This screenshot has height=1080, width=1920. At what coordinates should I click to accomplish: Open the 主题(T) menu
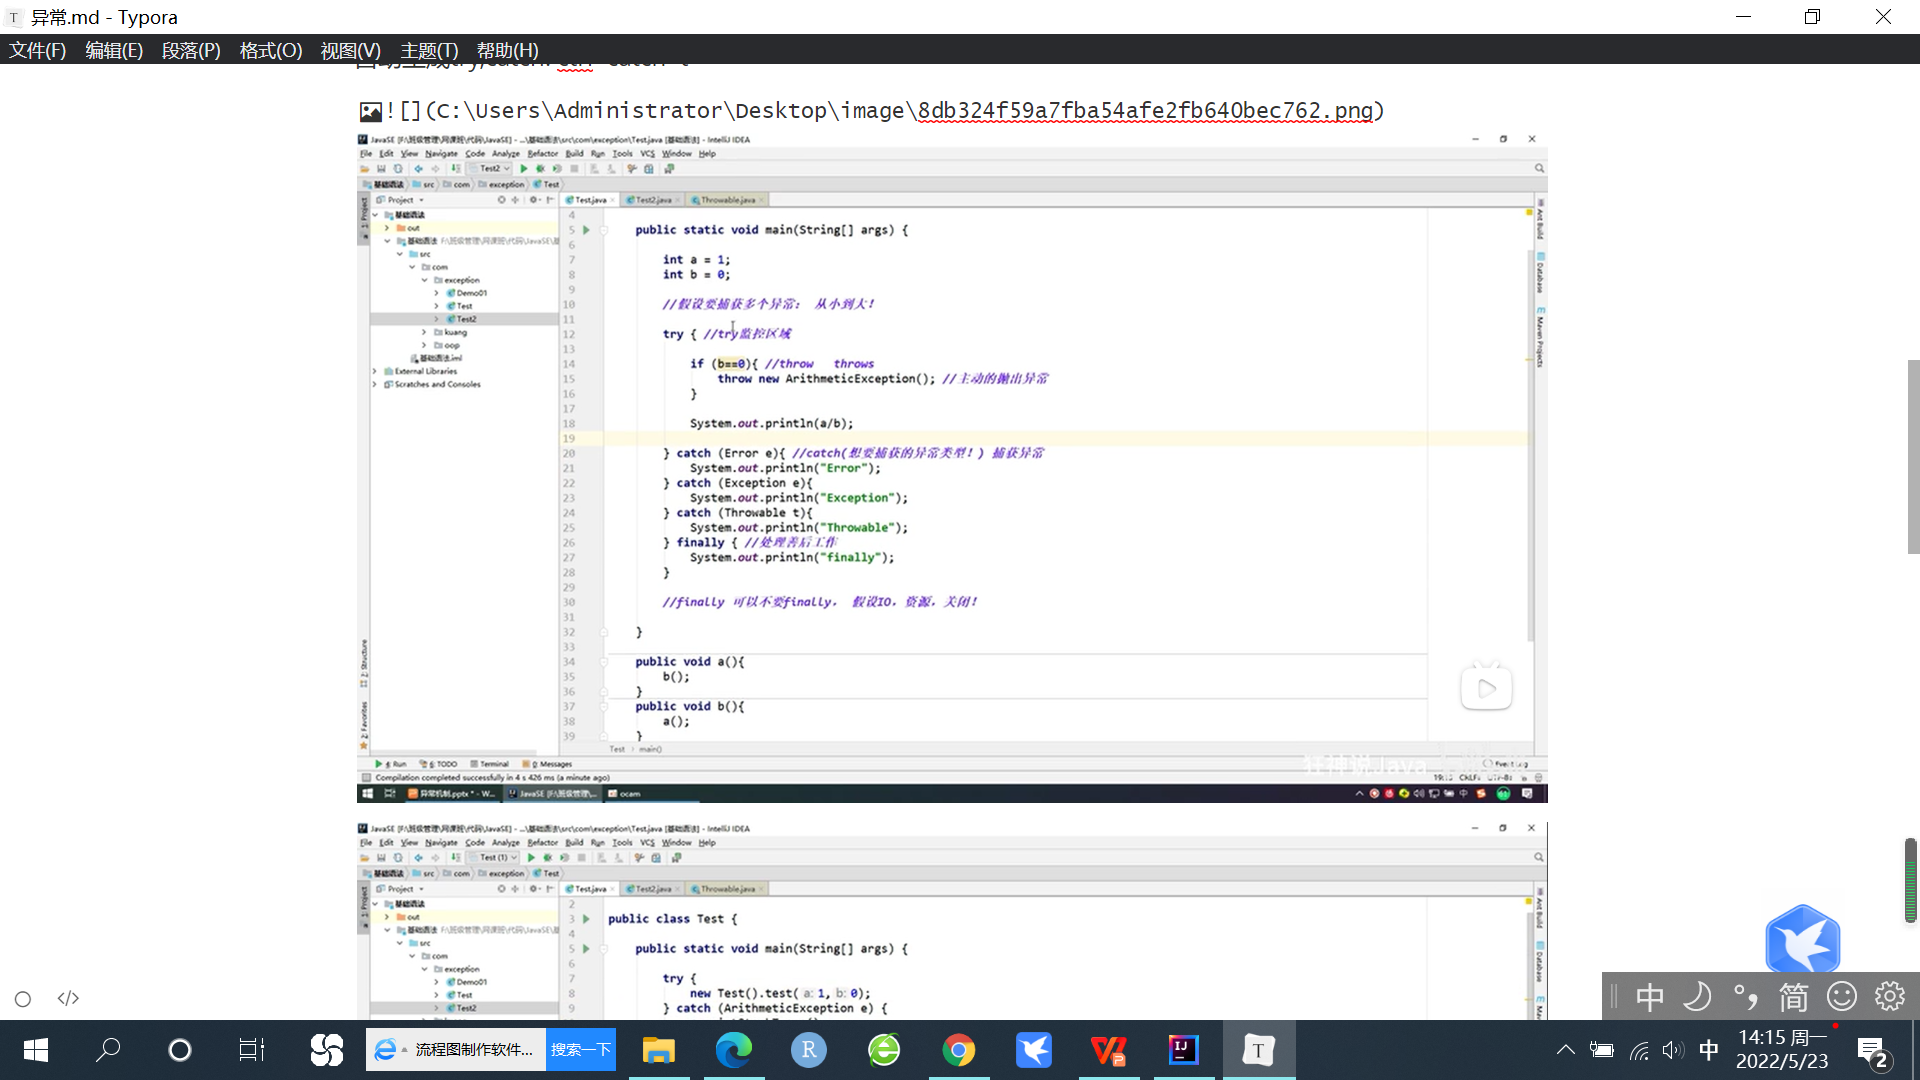pos(429,50)
